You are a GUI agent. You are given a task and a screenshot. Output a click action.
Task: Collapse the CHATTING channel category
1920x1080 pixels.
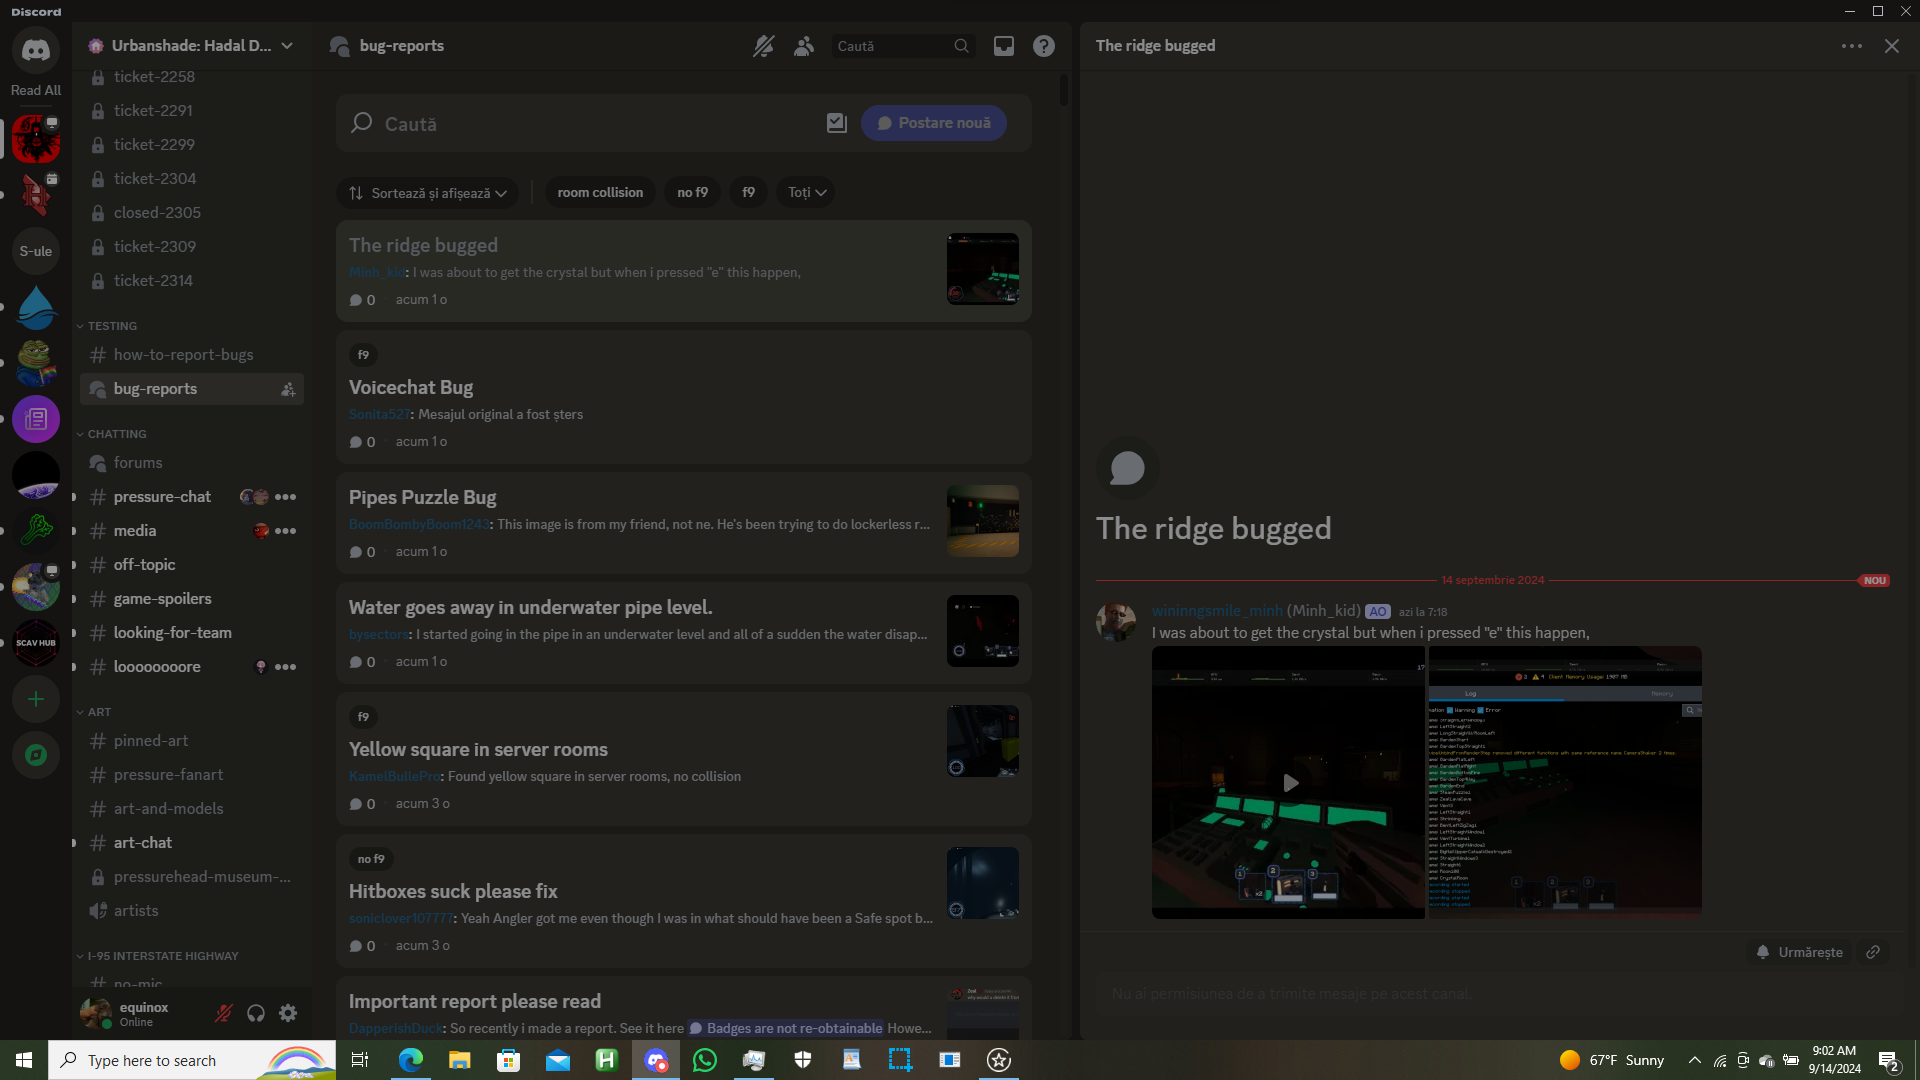point(116,434)
